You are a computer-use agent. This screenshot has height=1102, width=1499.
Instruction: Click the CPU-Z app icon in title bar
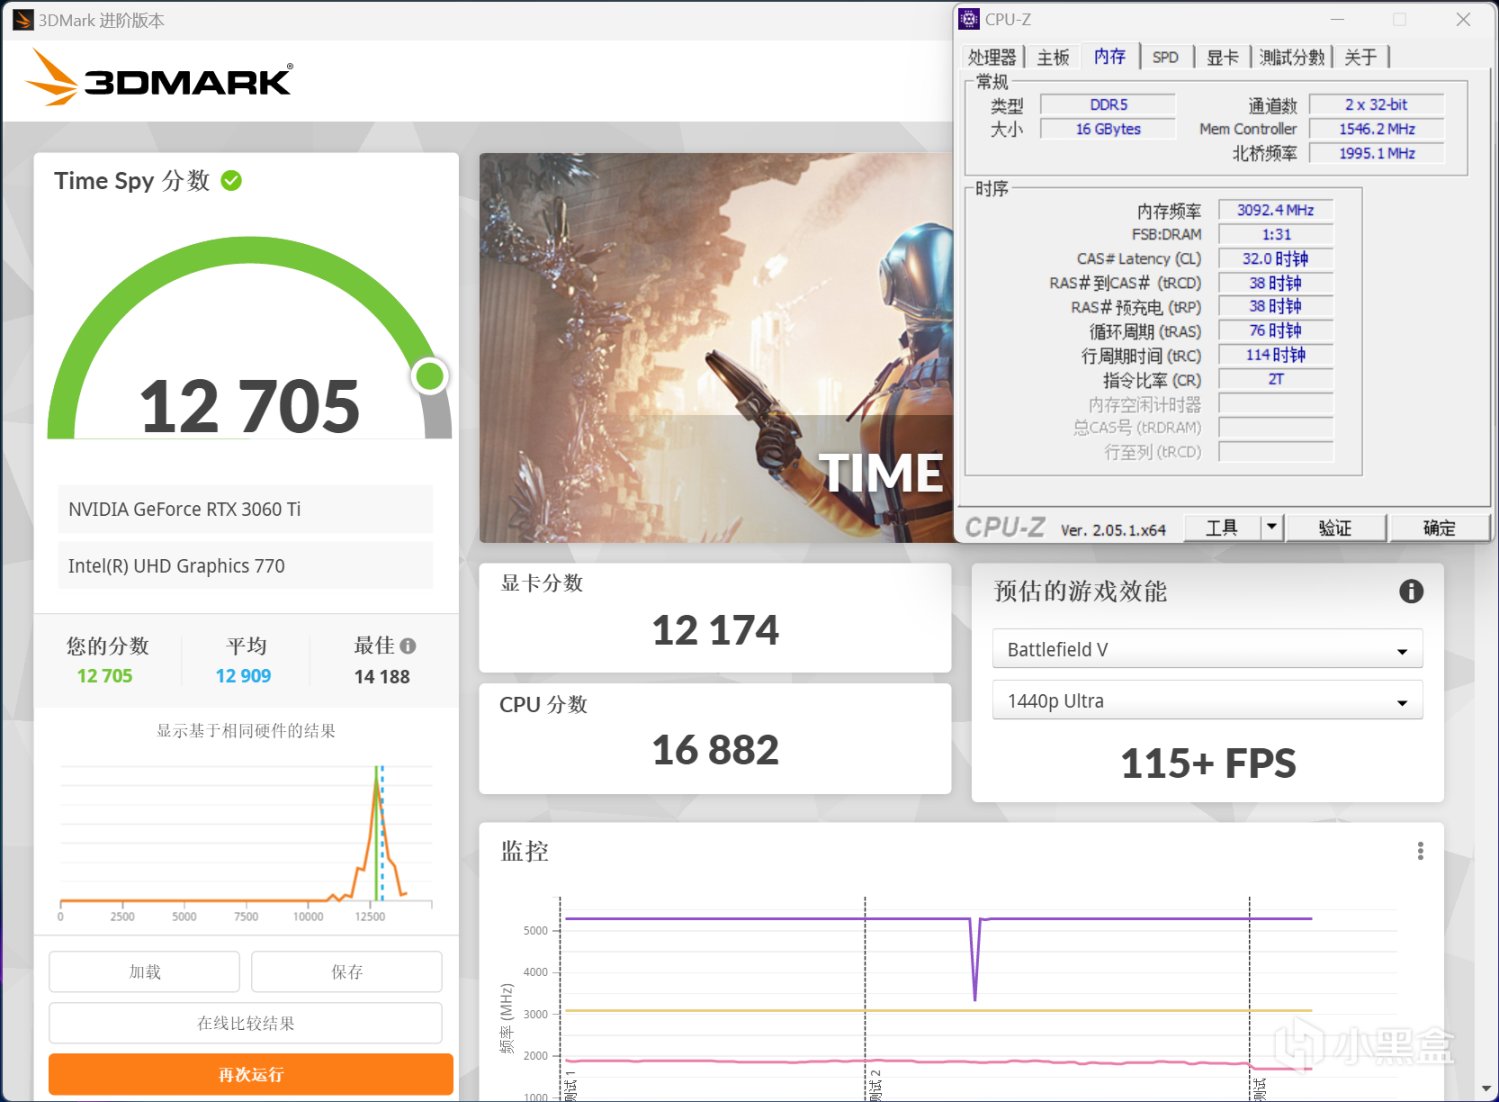click(969, 19)
